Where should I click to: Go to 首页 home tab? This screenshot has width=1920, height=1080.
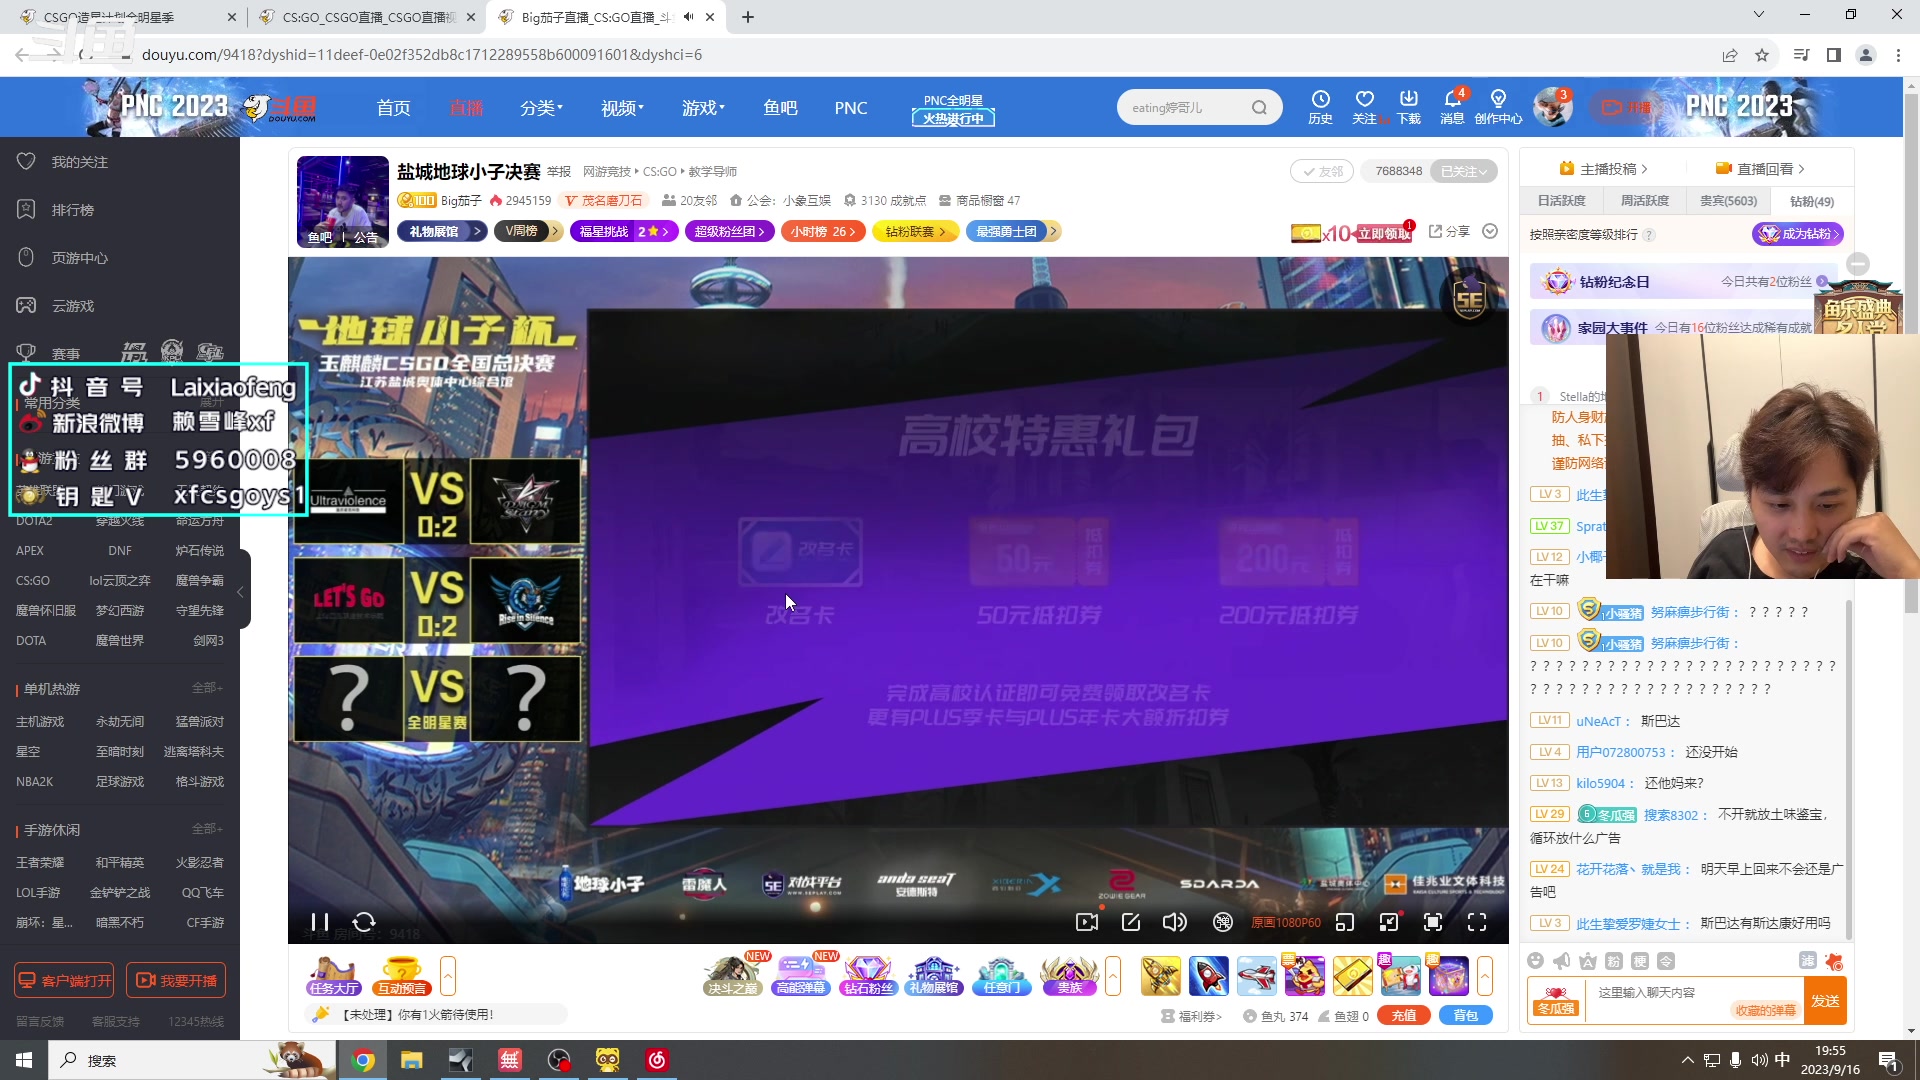click(393, 108)
